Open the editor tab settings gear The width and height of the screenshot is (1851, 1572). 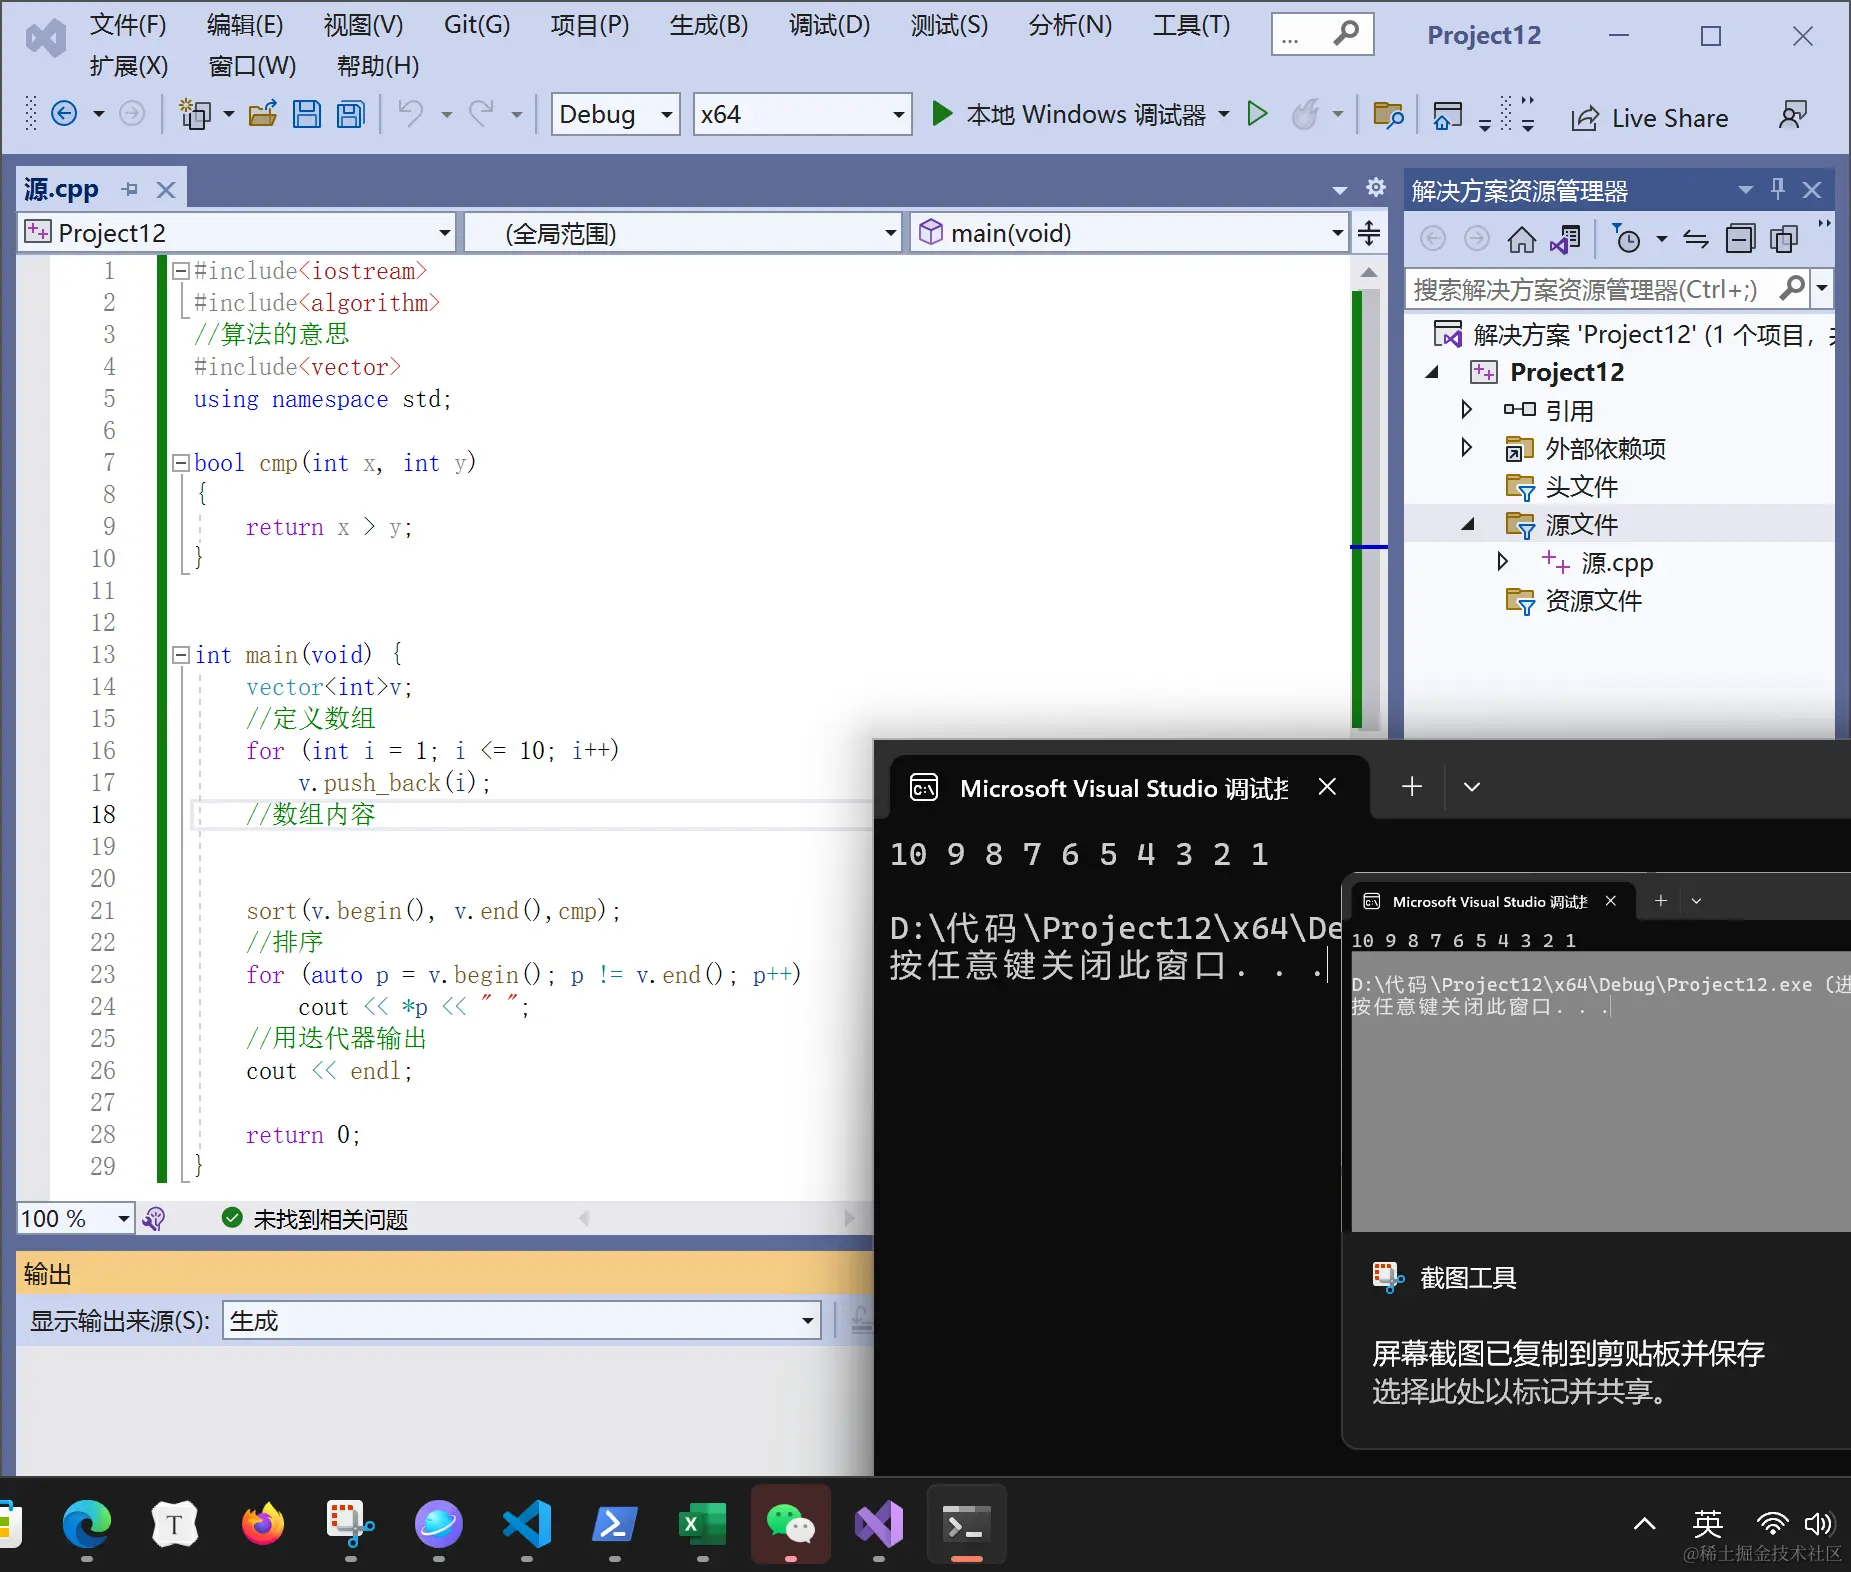(x=1376, y=187)
